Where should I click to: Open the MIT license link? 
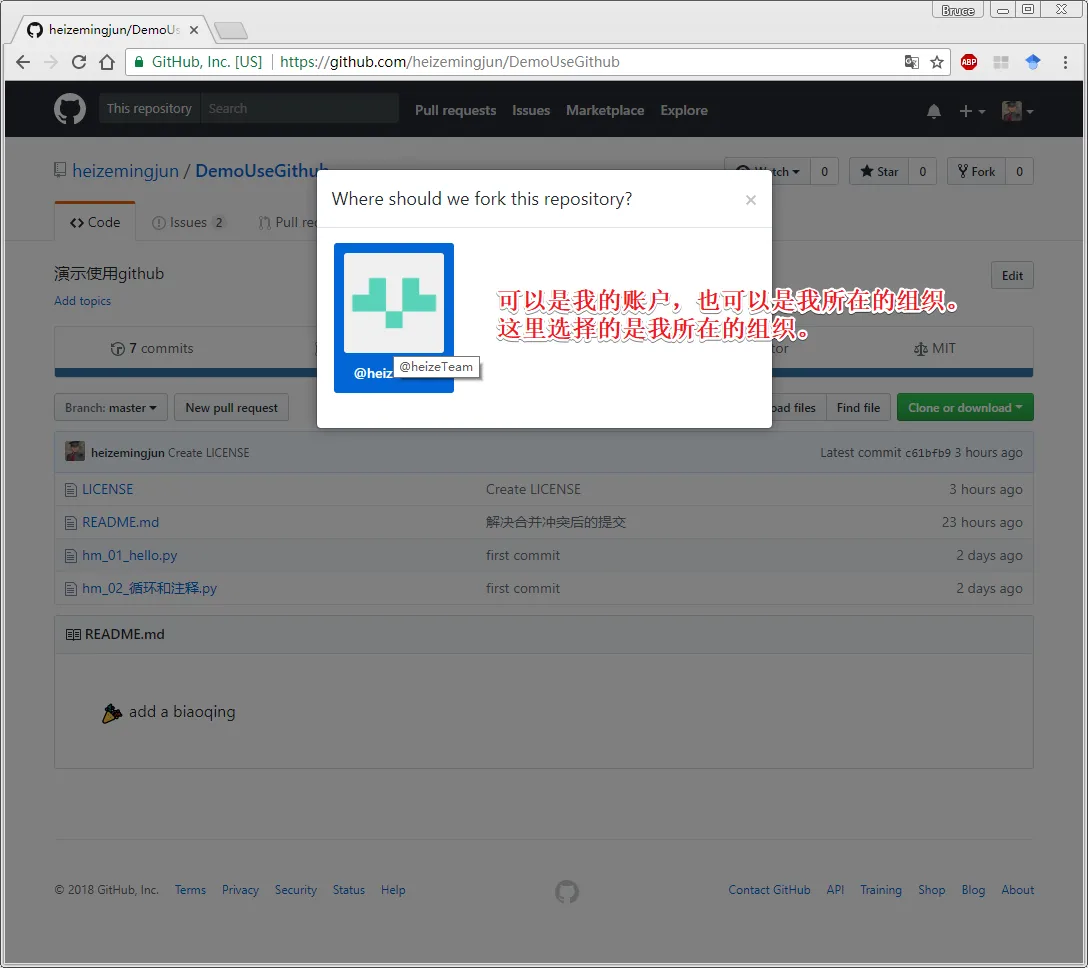pos(935,348)
